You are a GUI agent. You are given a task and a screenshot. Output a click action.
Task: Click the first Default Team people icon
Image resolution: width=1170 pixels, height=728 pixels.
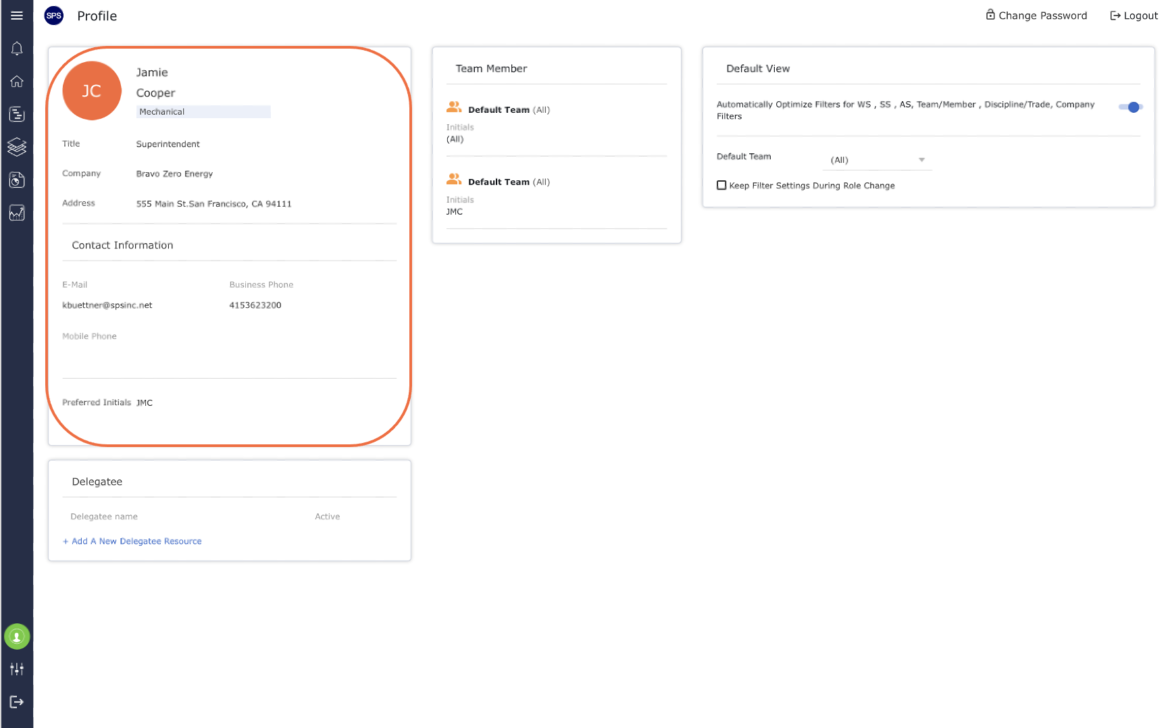(x=454, y=107)
